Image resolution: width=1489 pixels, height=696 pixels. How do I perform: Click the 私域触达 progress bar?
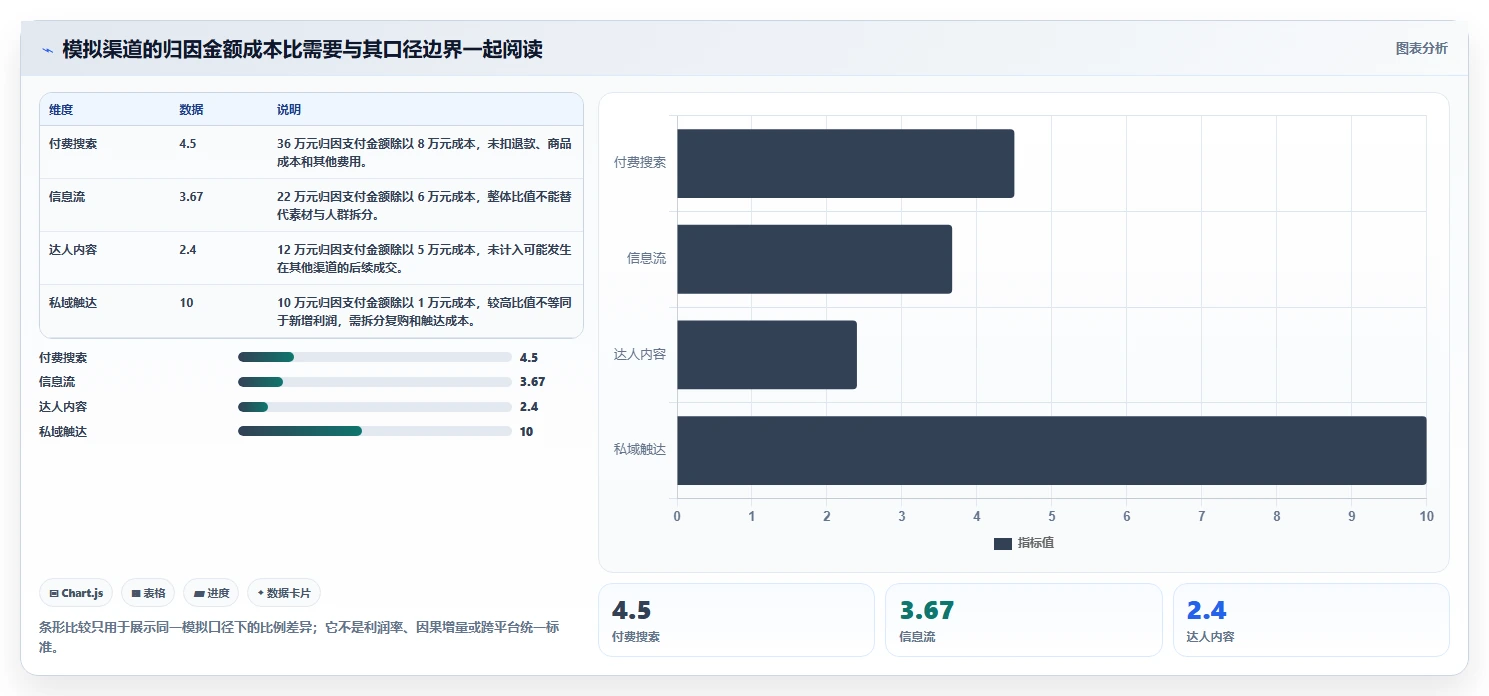click(x=375, y=431)
